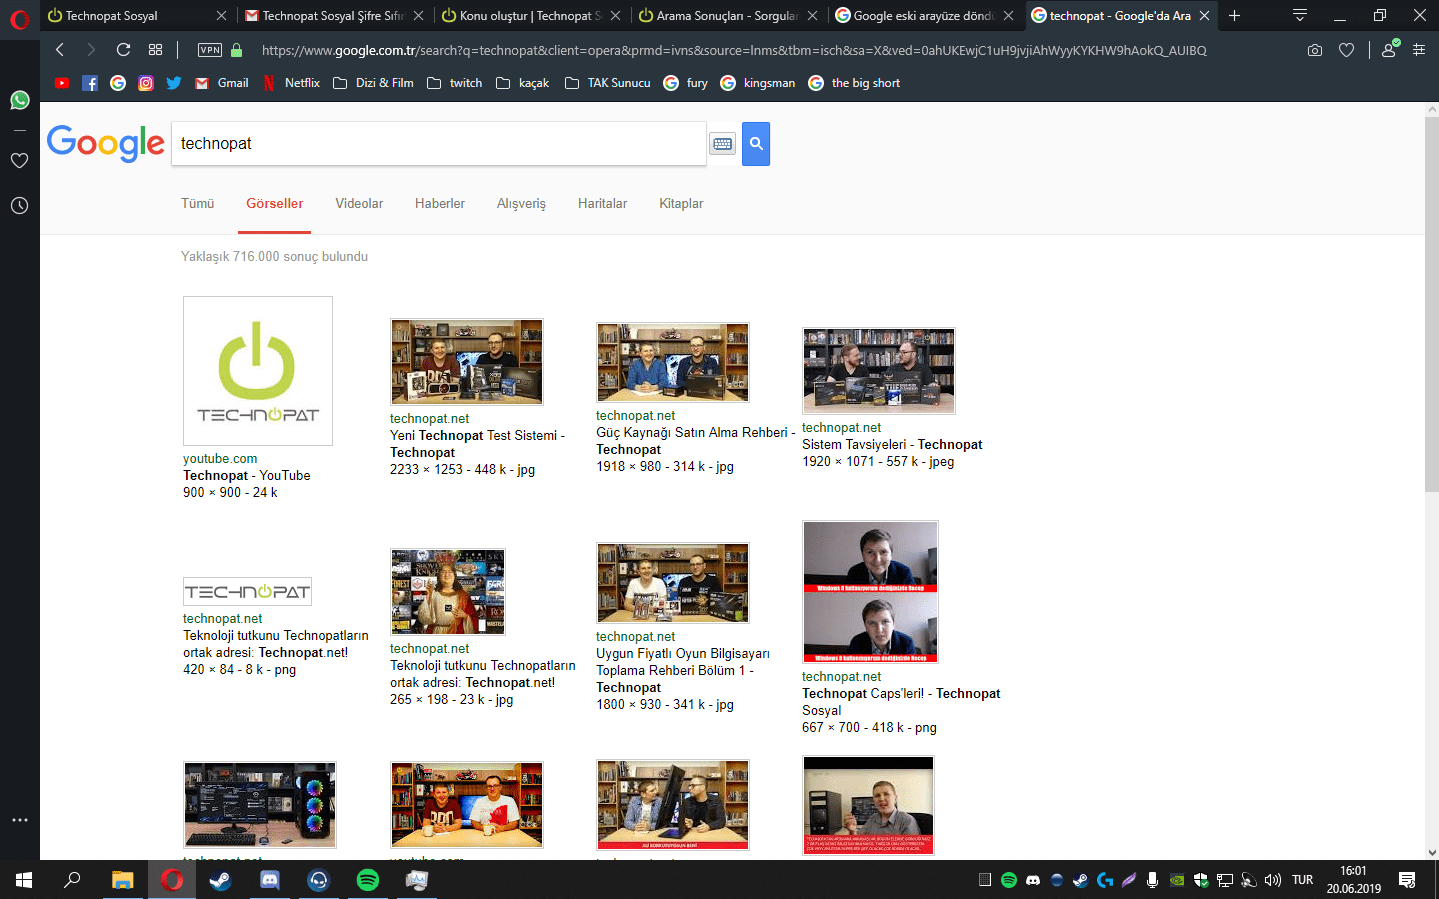Open Opera Easy Setup panel
This screenshot has width=1439, height=899.
click(1419, 50)
